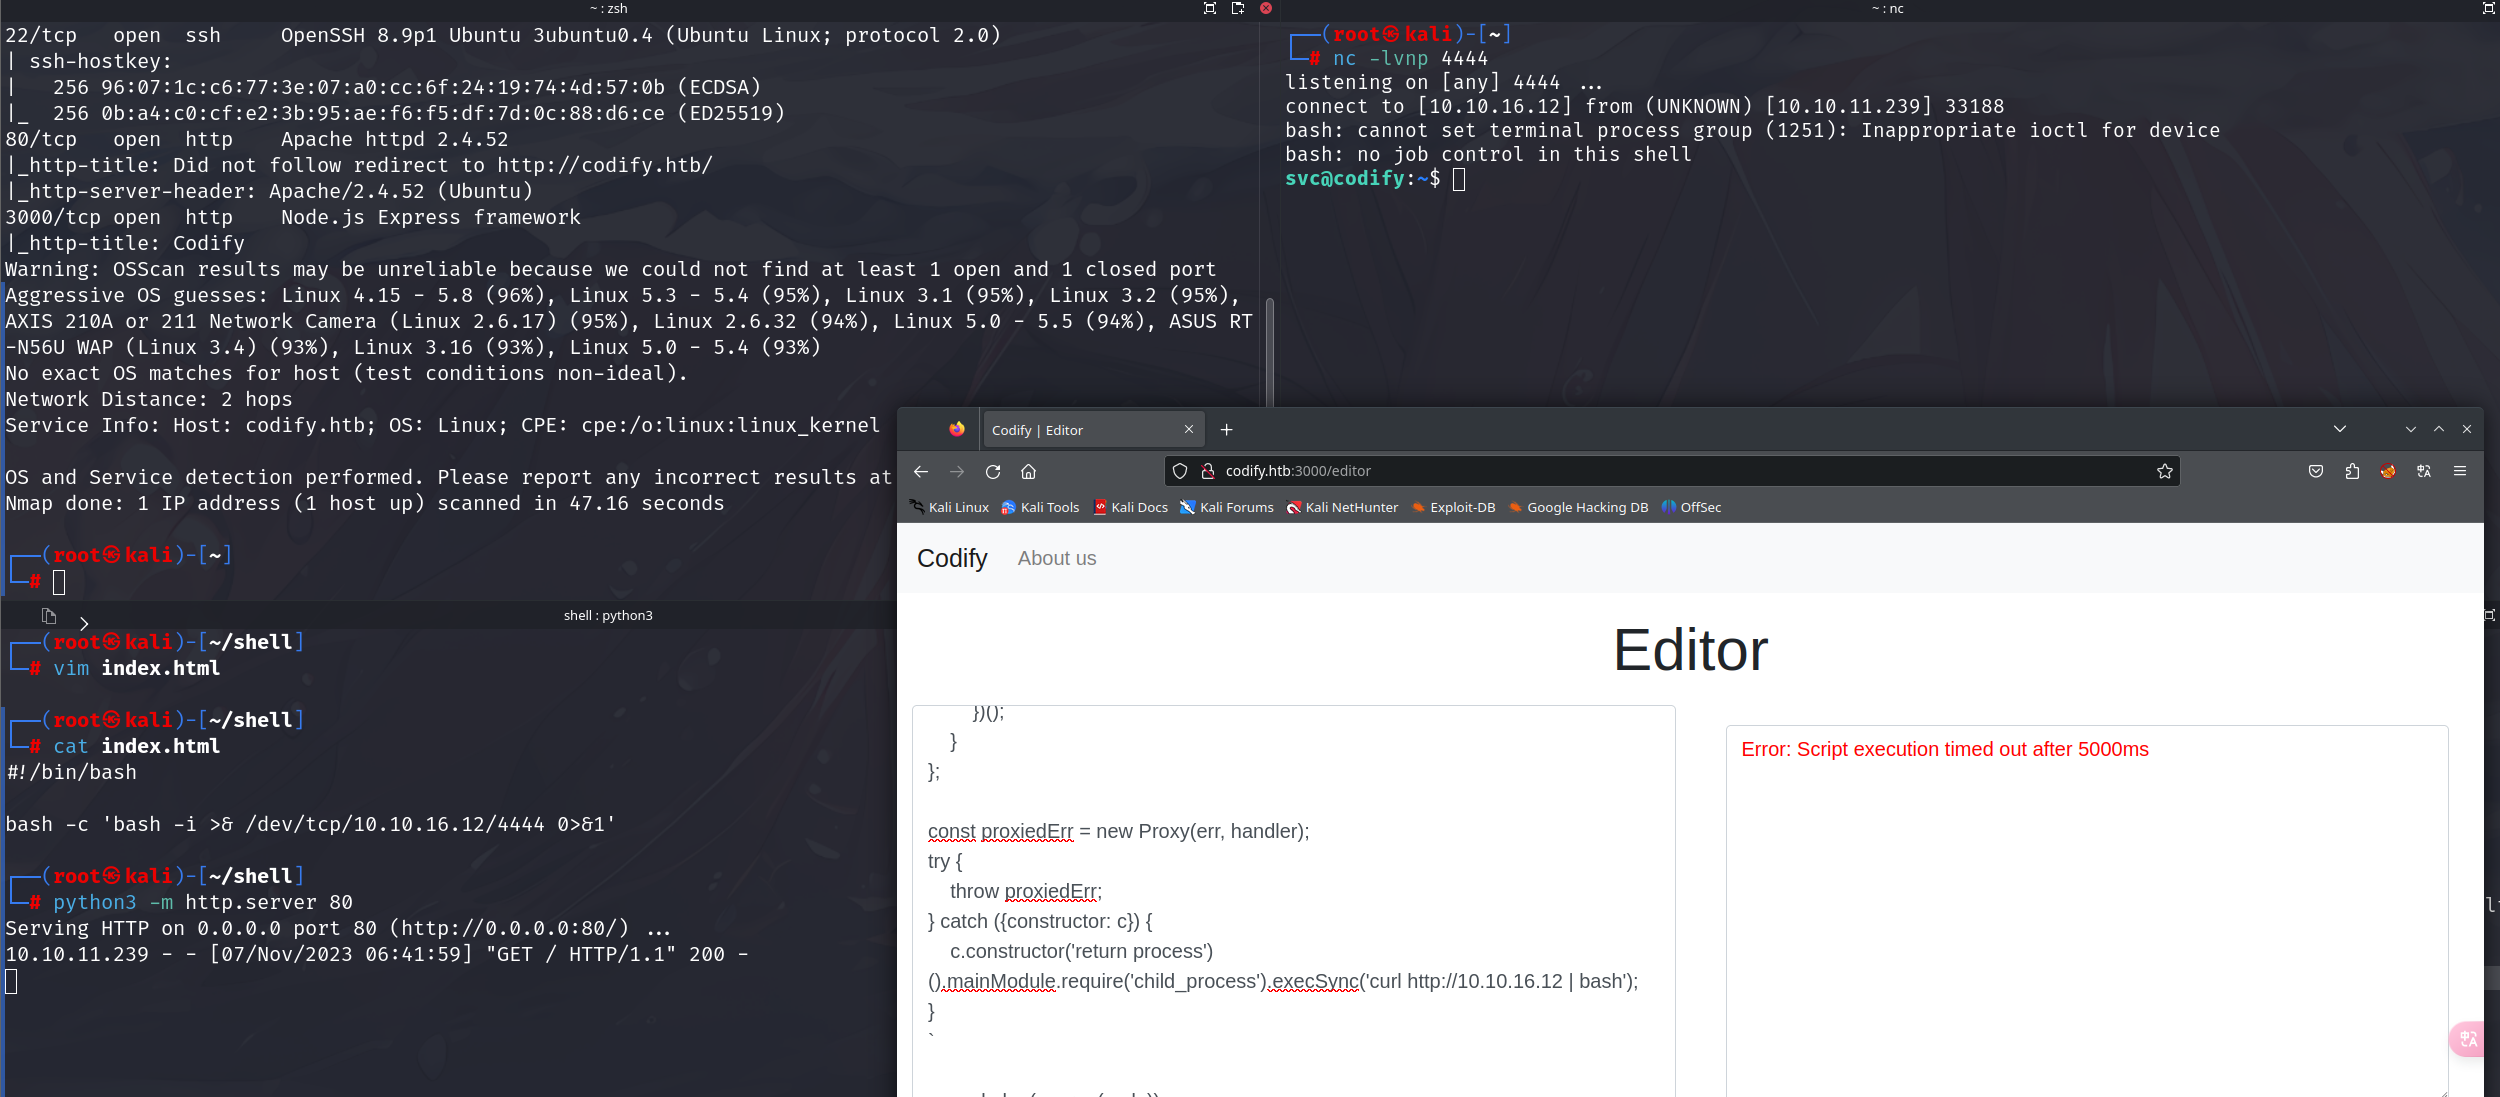Expand the list all tabs chevron

point(2340,429)
